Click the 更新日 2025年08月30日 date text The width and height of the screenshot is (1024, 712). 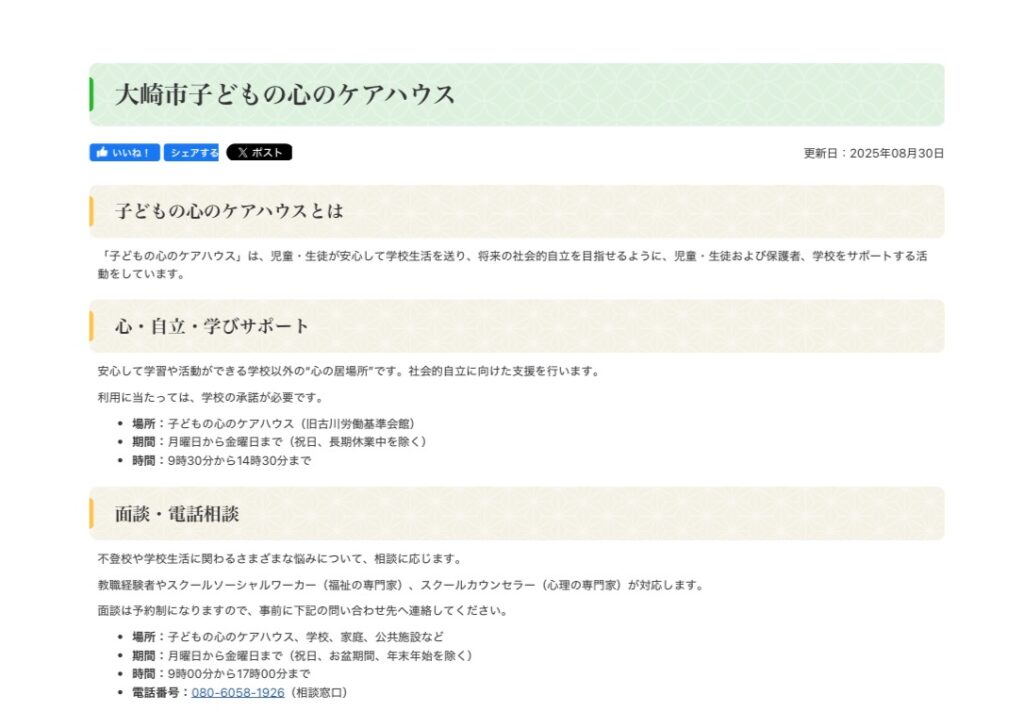point(873,153)
